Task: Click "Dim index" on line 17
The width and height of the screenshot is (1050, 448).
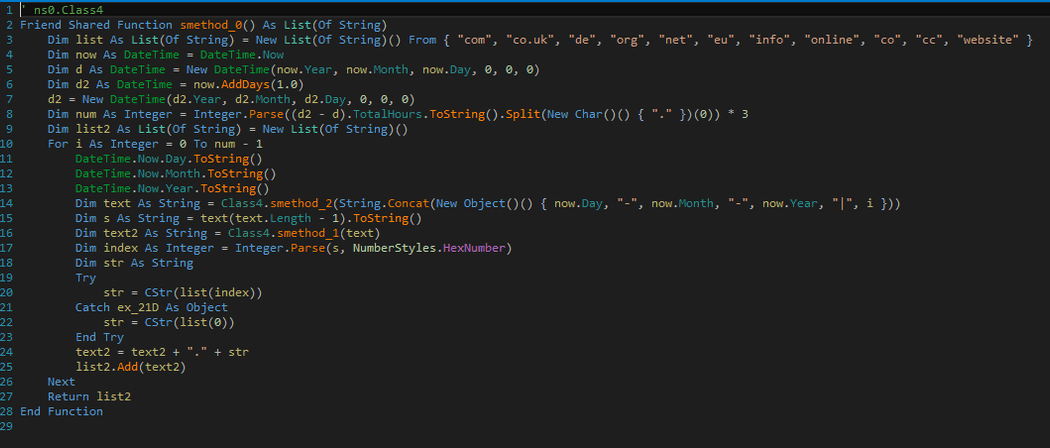Action: [x=106, y=248]
